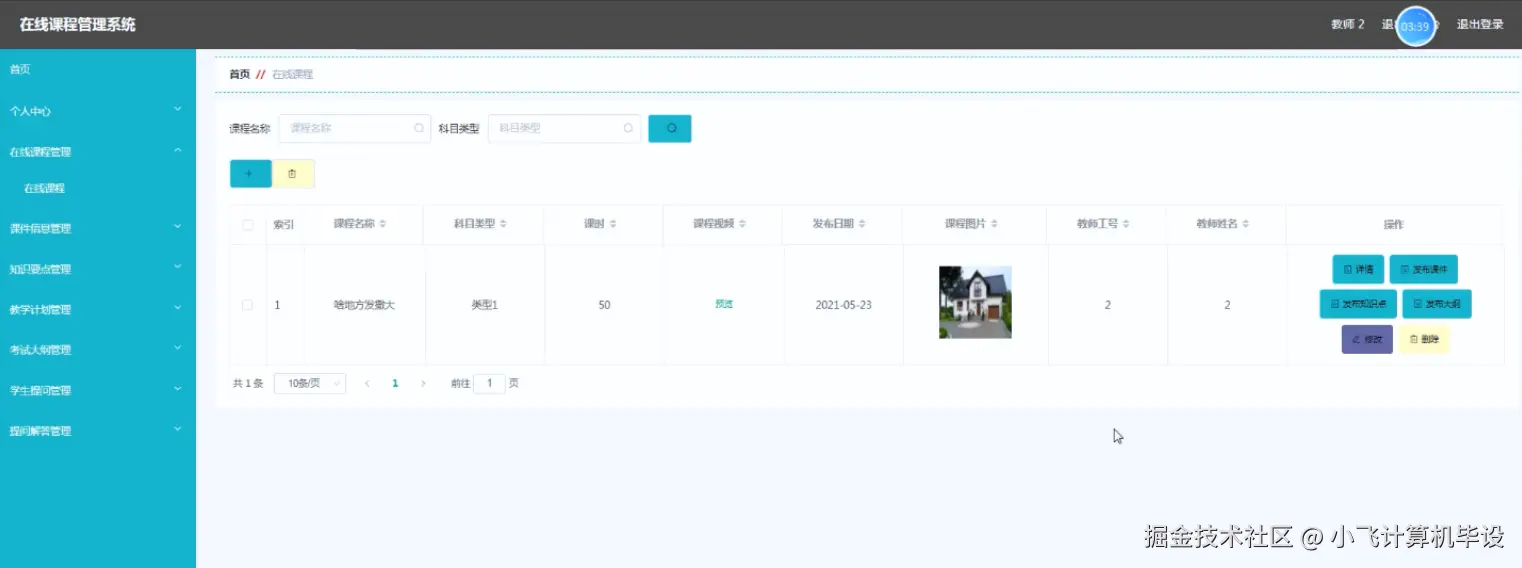Click the blue search icon button
This screenshot has width=1522, height=568.
click(x=669, y=128)
